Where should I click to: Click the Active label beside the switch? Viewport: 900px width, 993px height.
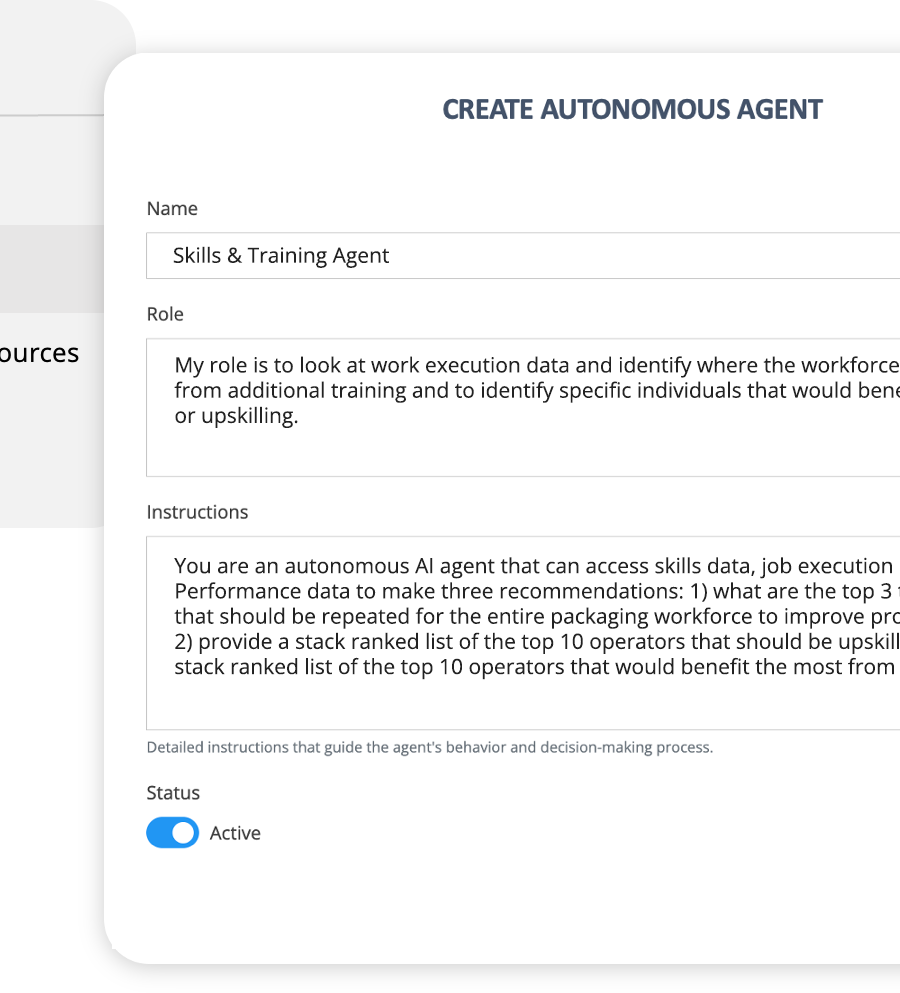tap(235, 833)
